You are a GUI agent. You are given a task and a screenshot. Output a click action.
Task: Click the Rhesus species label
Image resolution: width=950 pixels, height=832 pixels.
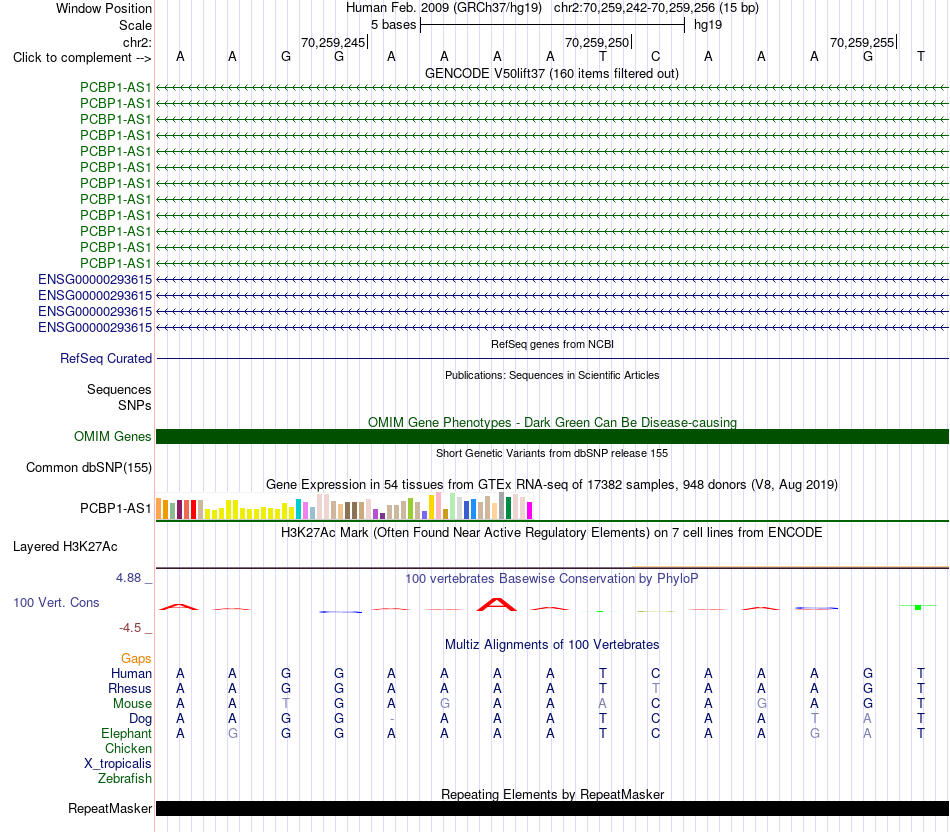tap(130, 688)
